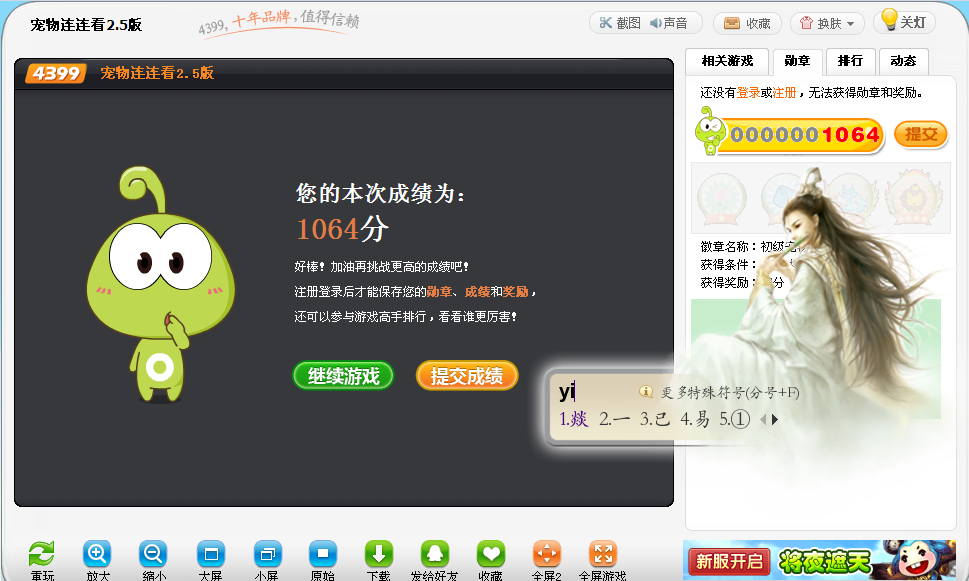The height and width of the screenshot is (581, 969).
Task: Toggle the 声音 sound speaker
Action: pos(669,23)
